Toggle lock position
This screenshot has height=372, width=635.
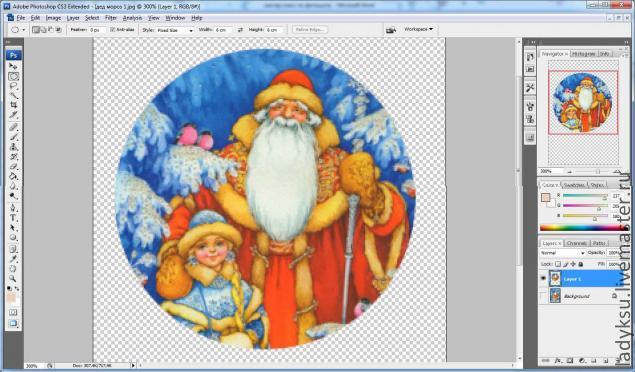click(x=573, y=264)
